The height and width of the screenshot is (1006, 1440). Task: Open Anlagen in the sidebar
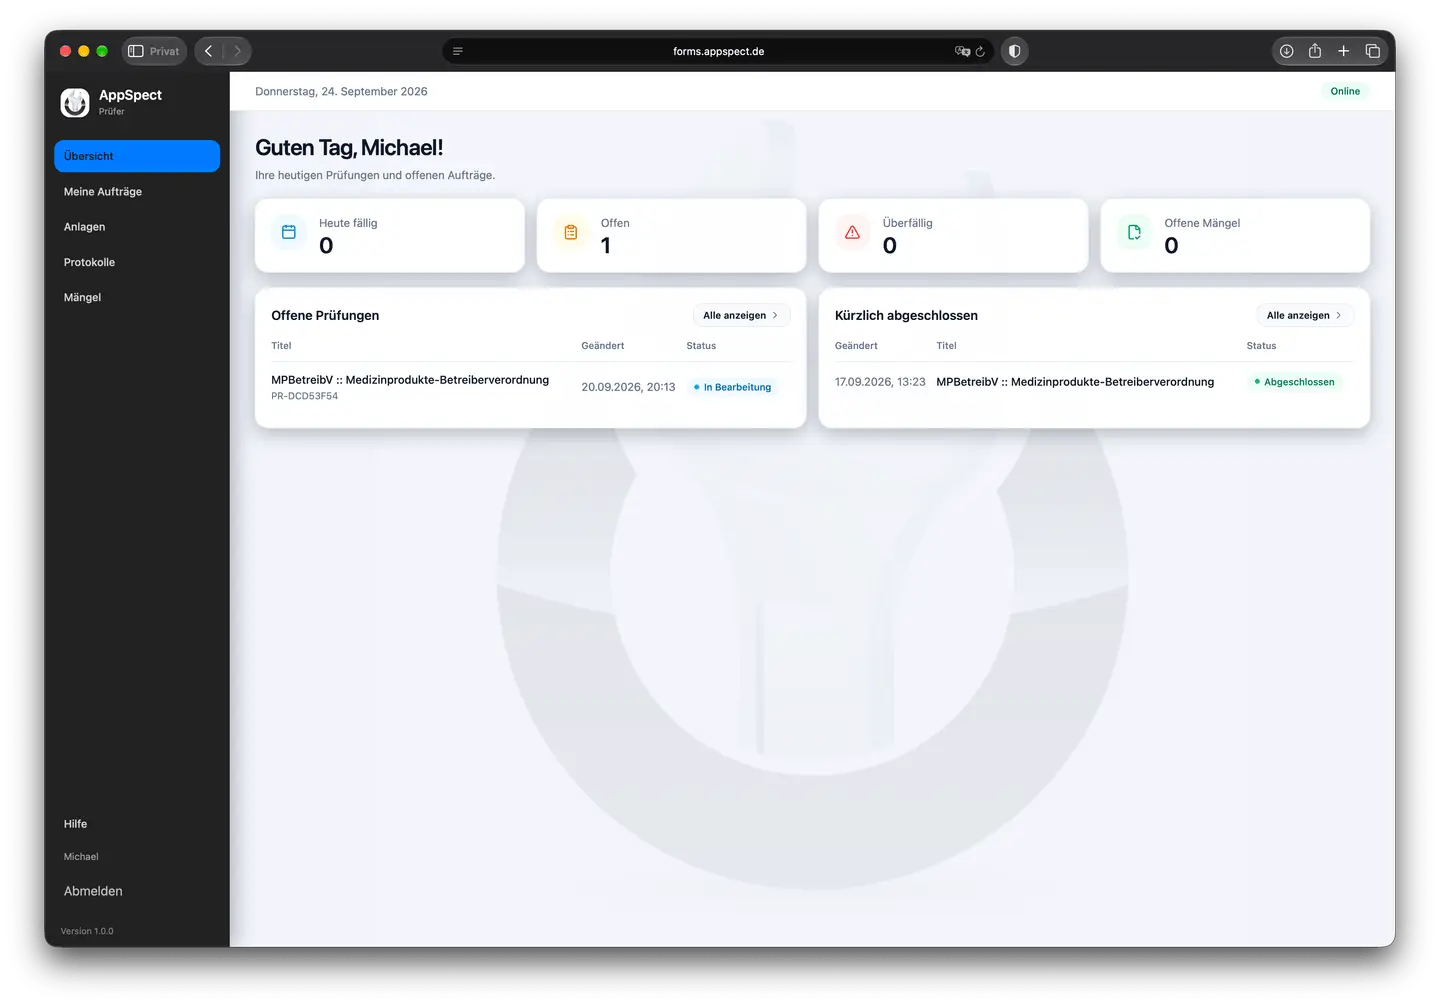[137, 227]
